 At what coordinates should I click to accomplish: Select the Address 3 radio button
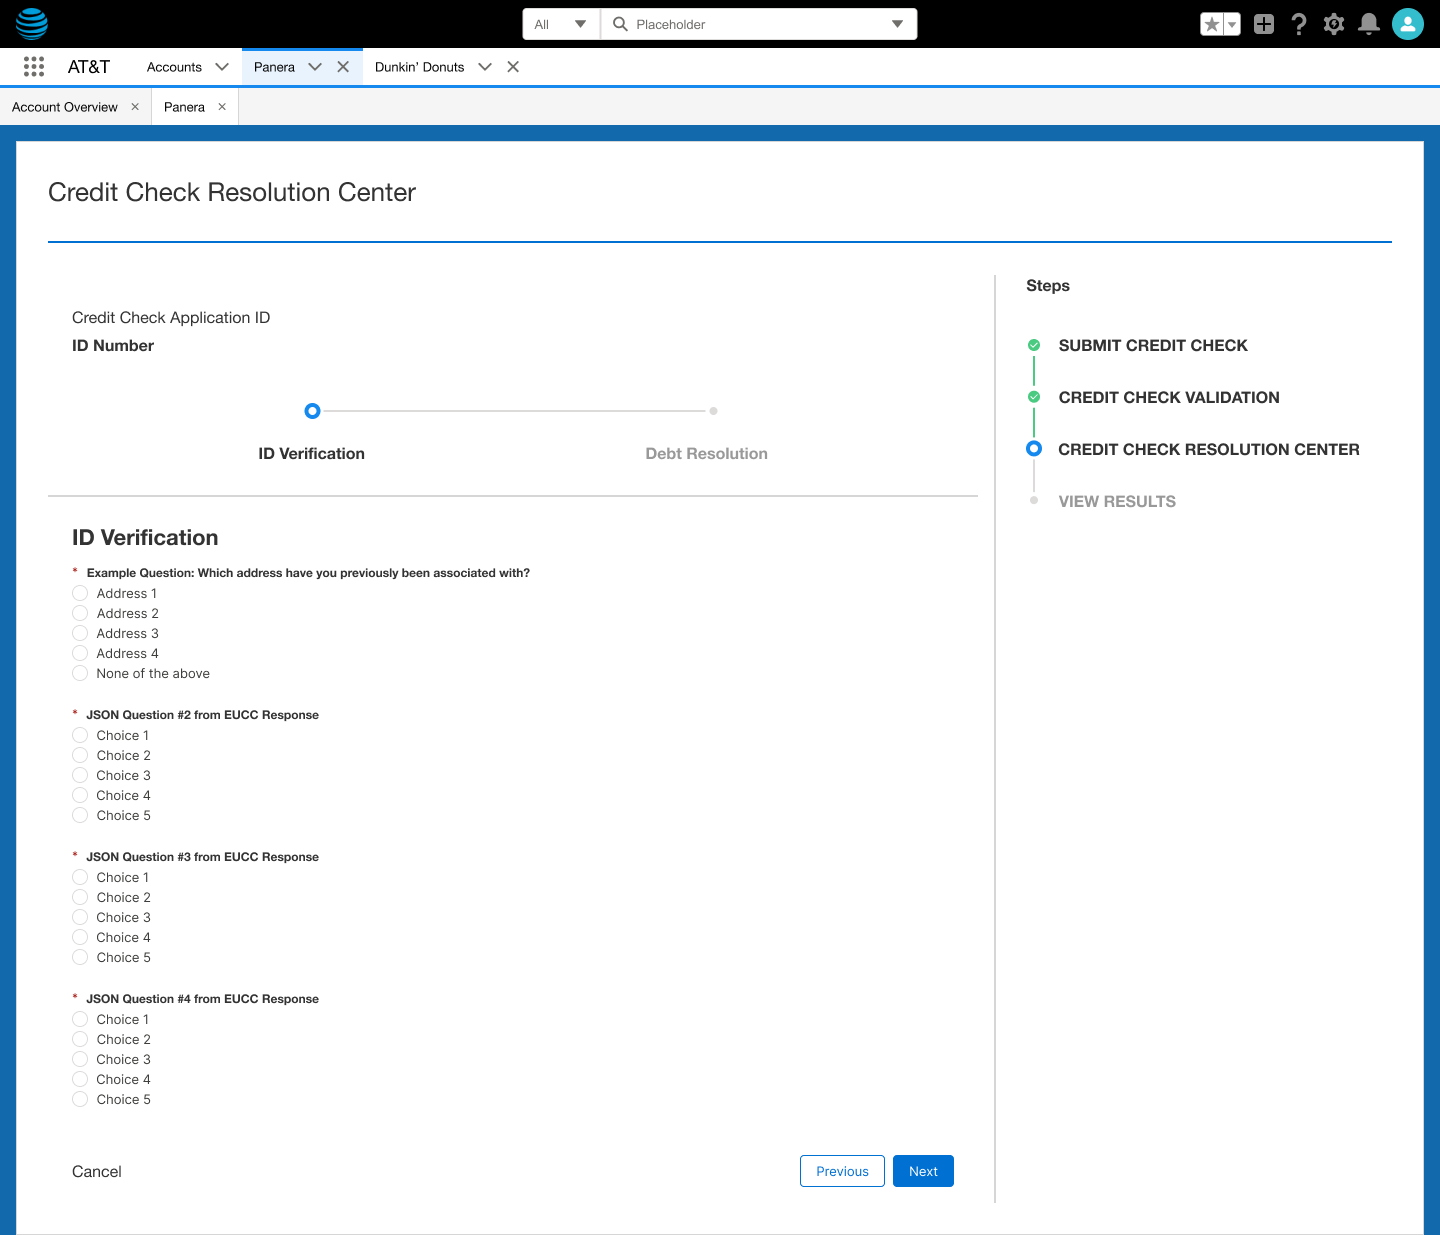[80, 633]
